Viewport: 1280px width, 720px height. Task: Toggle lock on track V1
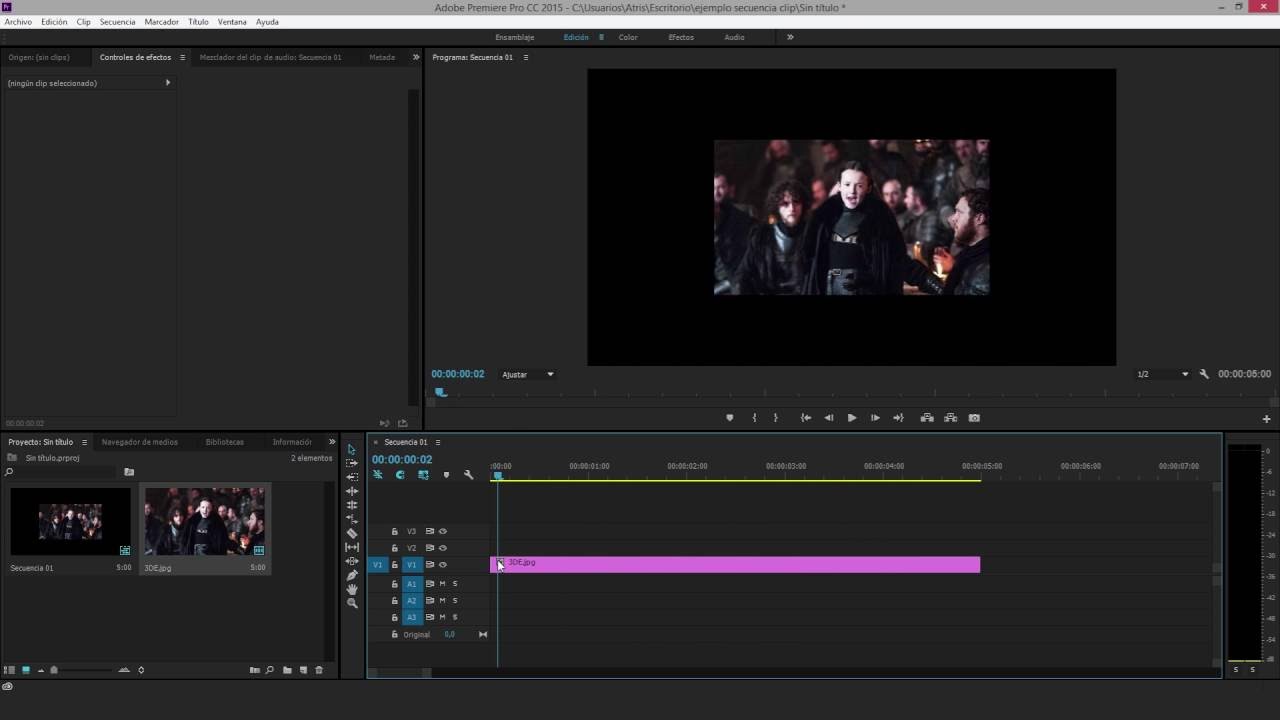pos(395,565)
